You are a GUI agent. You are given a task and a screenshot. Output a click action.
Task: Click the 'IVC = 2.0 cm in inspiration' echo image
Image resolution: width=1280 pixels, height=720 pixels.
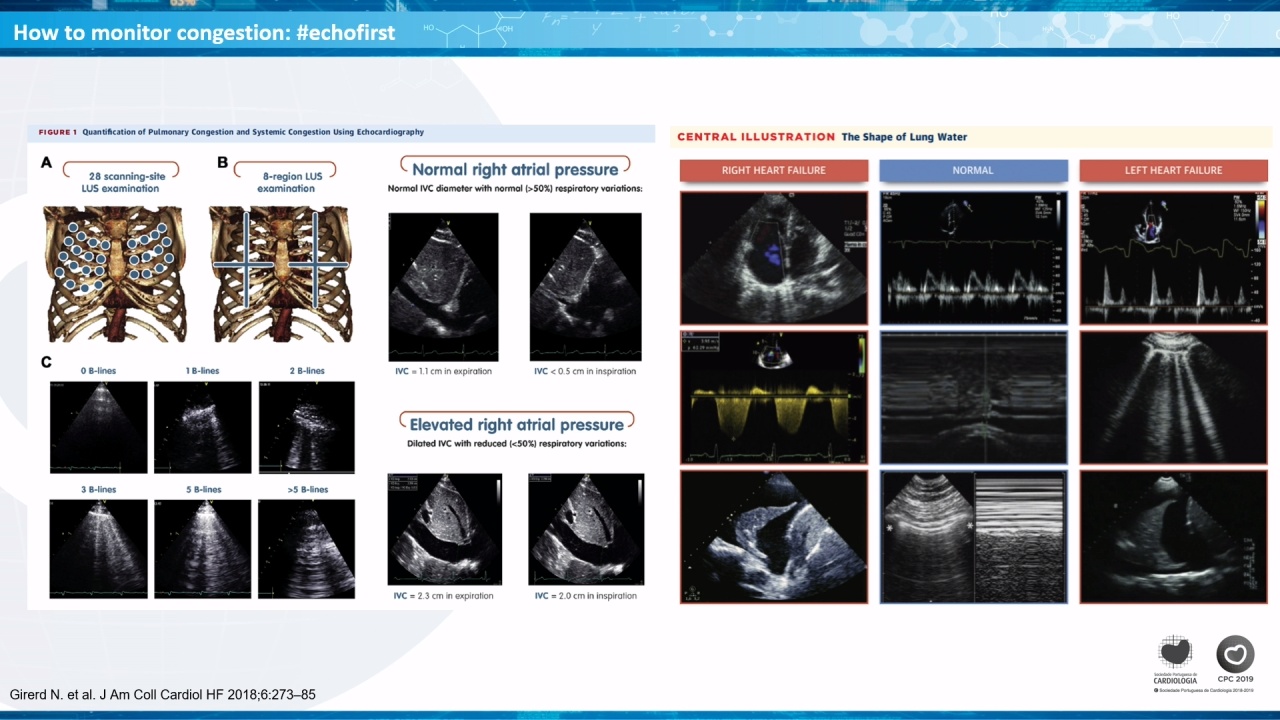tap(586, 530)
